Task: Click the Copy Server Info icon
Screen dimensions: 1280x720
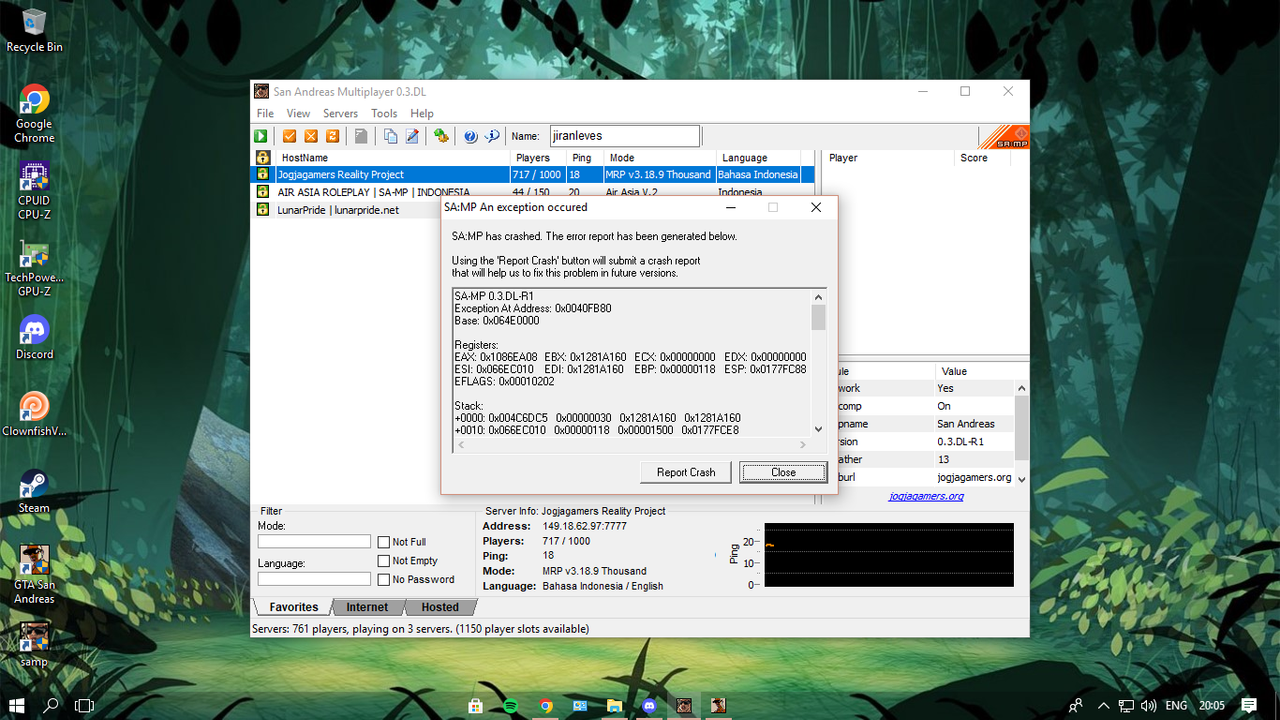Action: point(390,136)
